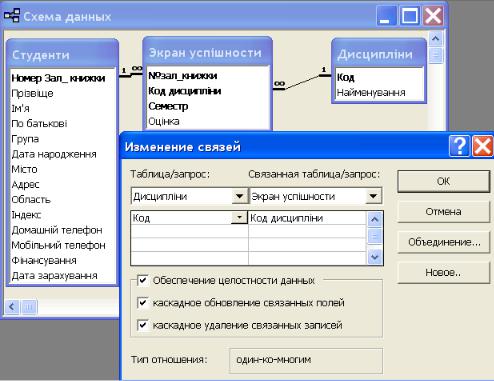Click the field grid scroll down arrow

(375, 257)
